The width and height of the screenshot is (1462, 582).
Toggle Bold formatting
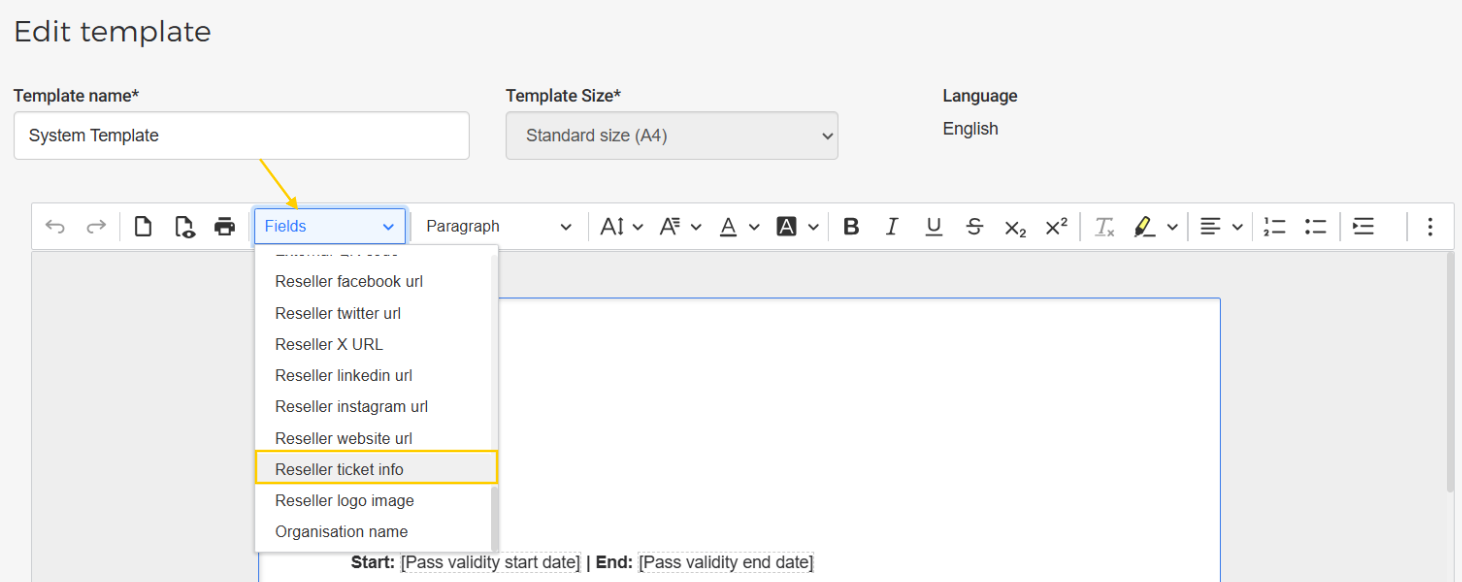pyautogui.click(x=851, y=227)
